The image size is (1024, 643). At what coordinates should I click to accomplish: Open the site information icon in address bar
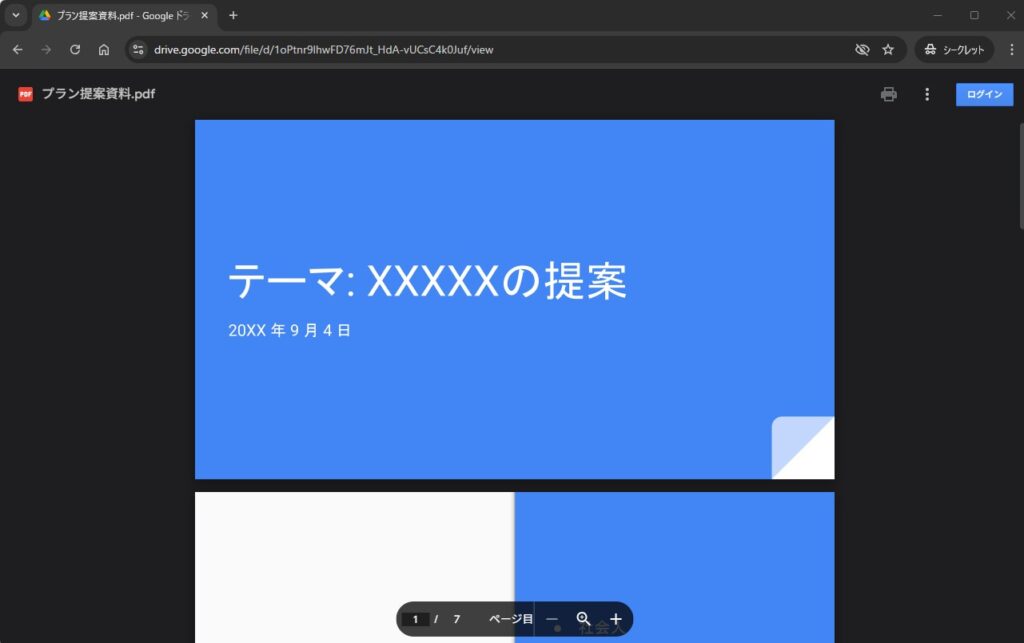pos(139,50)
